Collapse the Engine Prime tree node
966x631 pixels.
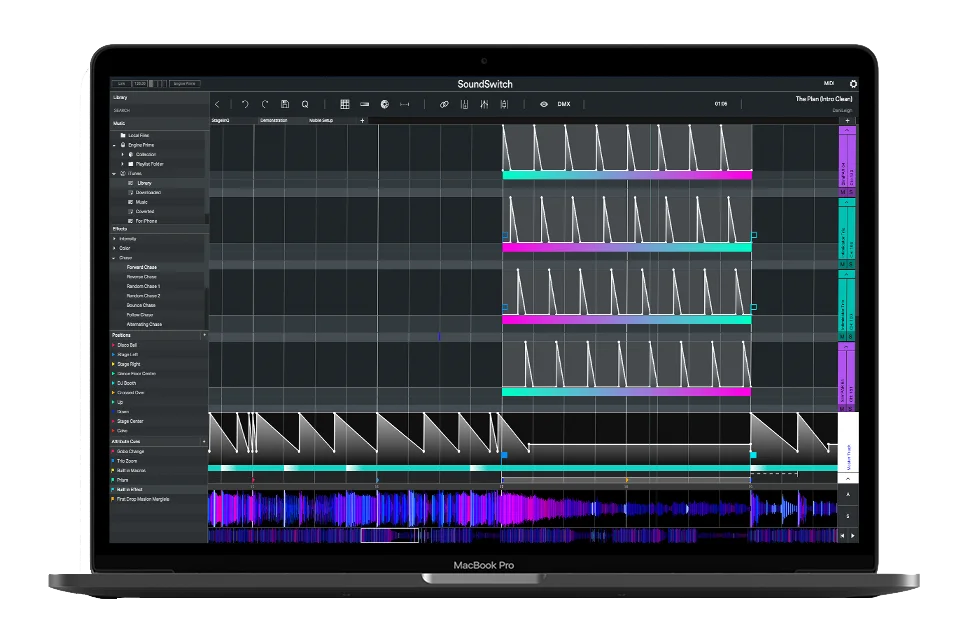[115, 145]
